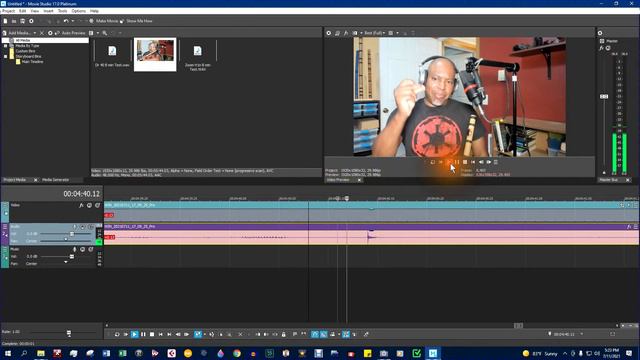Click the new project icon

coord(5,21)
